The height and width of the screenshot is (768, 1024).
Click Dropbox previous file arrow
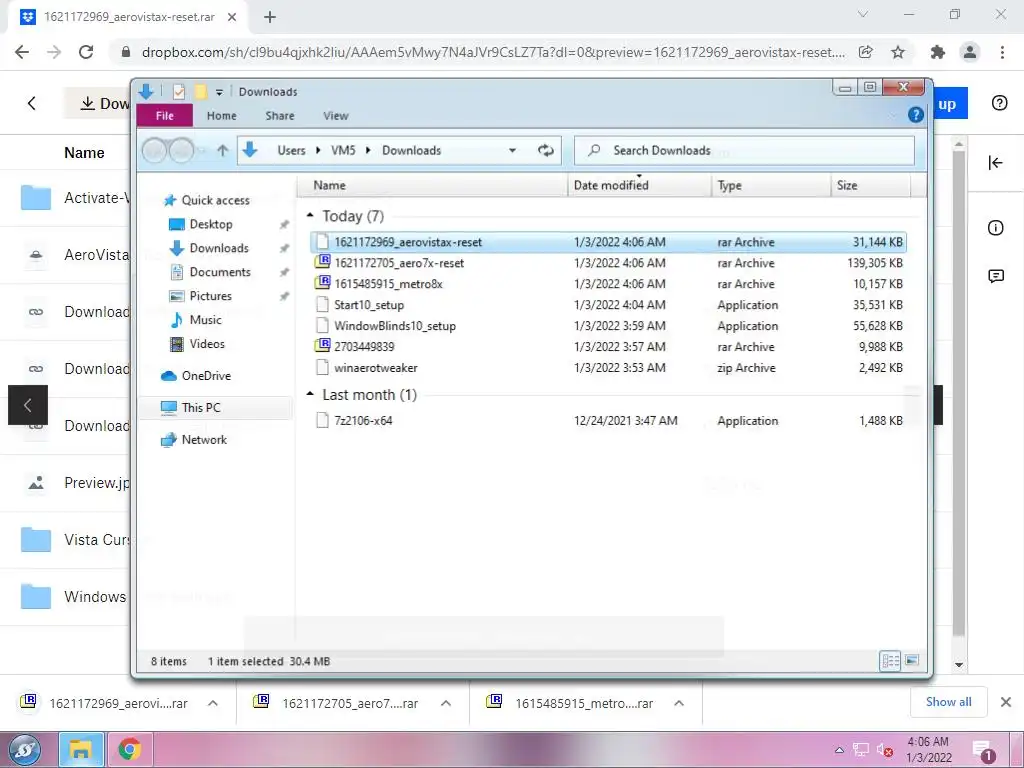click(x=27, y=405)
